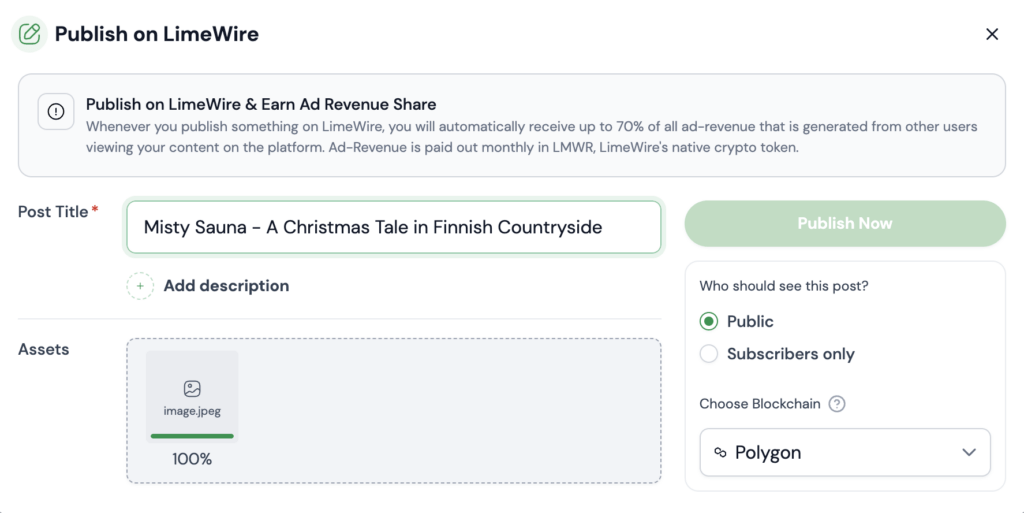
Task: Click the Polygon chain link icon
Action: click(x=720, y=452)
